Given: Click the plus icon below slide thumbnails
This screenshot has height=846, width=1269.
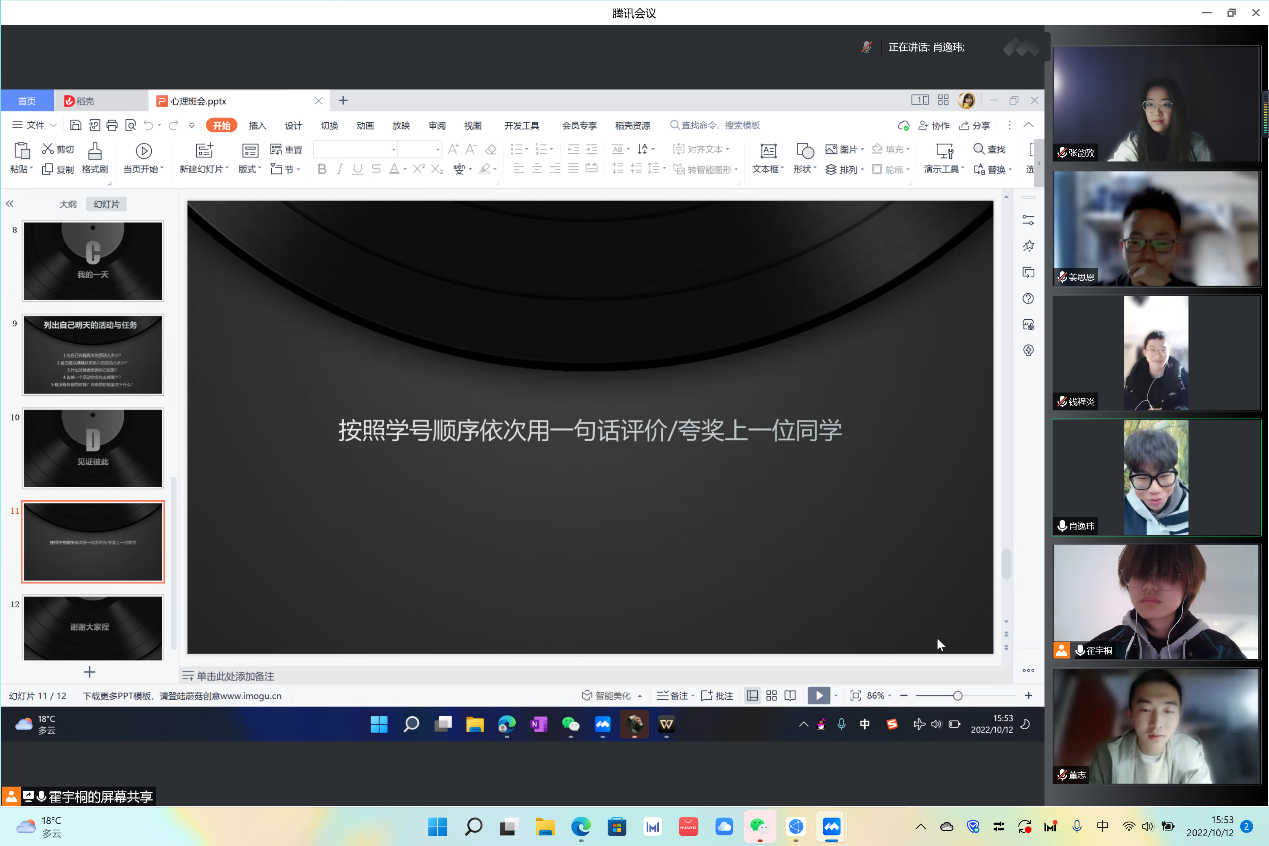Looking at the screenshot, I should 90,672.
